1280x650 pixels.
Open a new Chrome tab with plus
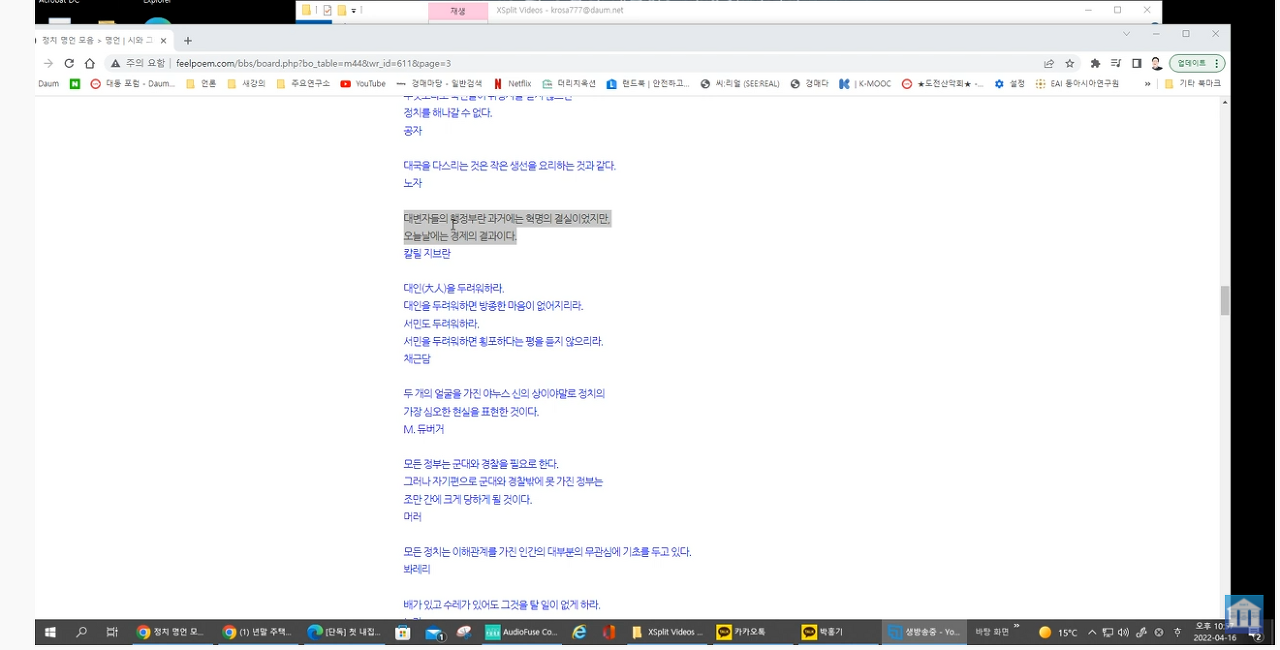(x=187, y=40)
